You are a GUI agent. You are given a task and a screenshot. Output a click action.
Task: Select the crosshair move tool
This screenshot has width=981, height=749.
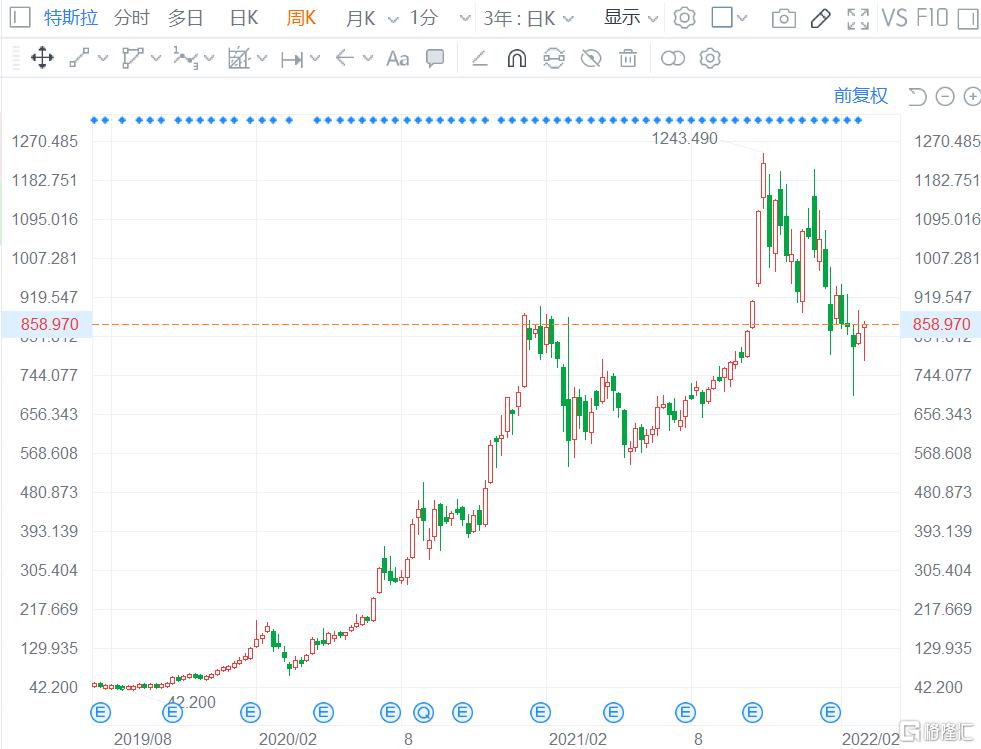click(42, 58)
